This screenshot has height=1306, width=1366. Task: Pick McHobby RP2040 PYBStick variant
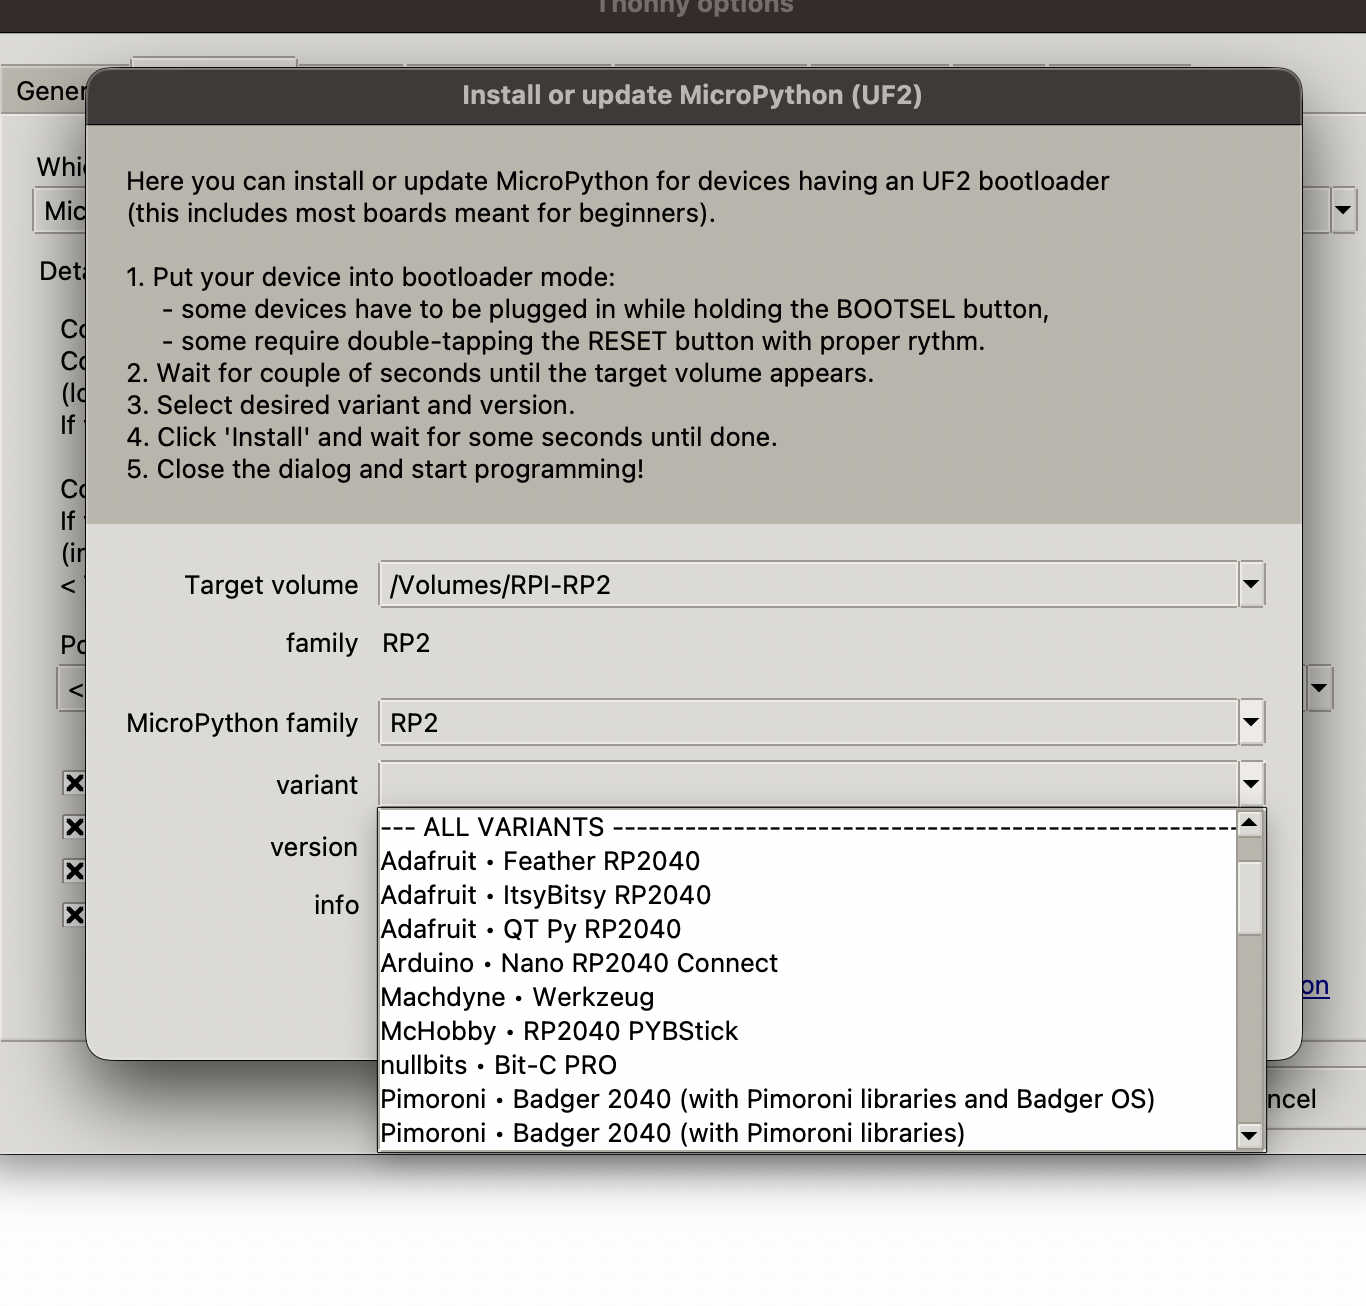808,1031
